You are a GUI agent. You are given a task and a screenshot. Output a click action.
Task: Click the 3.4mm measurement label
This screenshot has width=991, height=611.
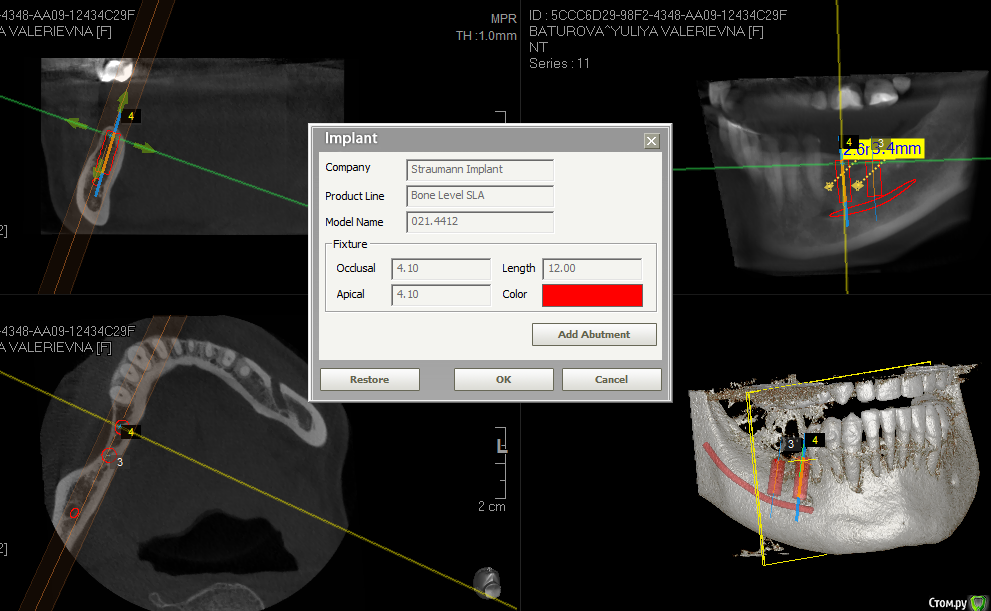tap(895, 149)
